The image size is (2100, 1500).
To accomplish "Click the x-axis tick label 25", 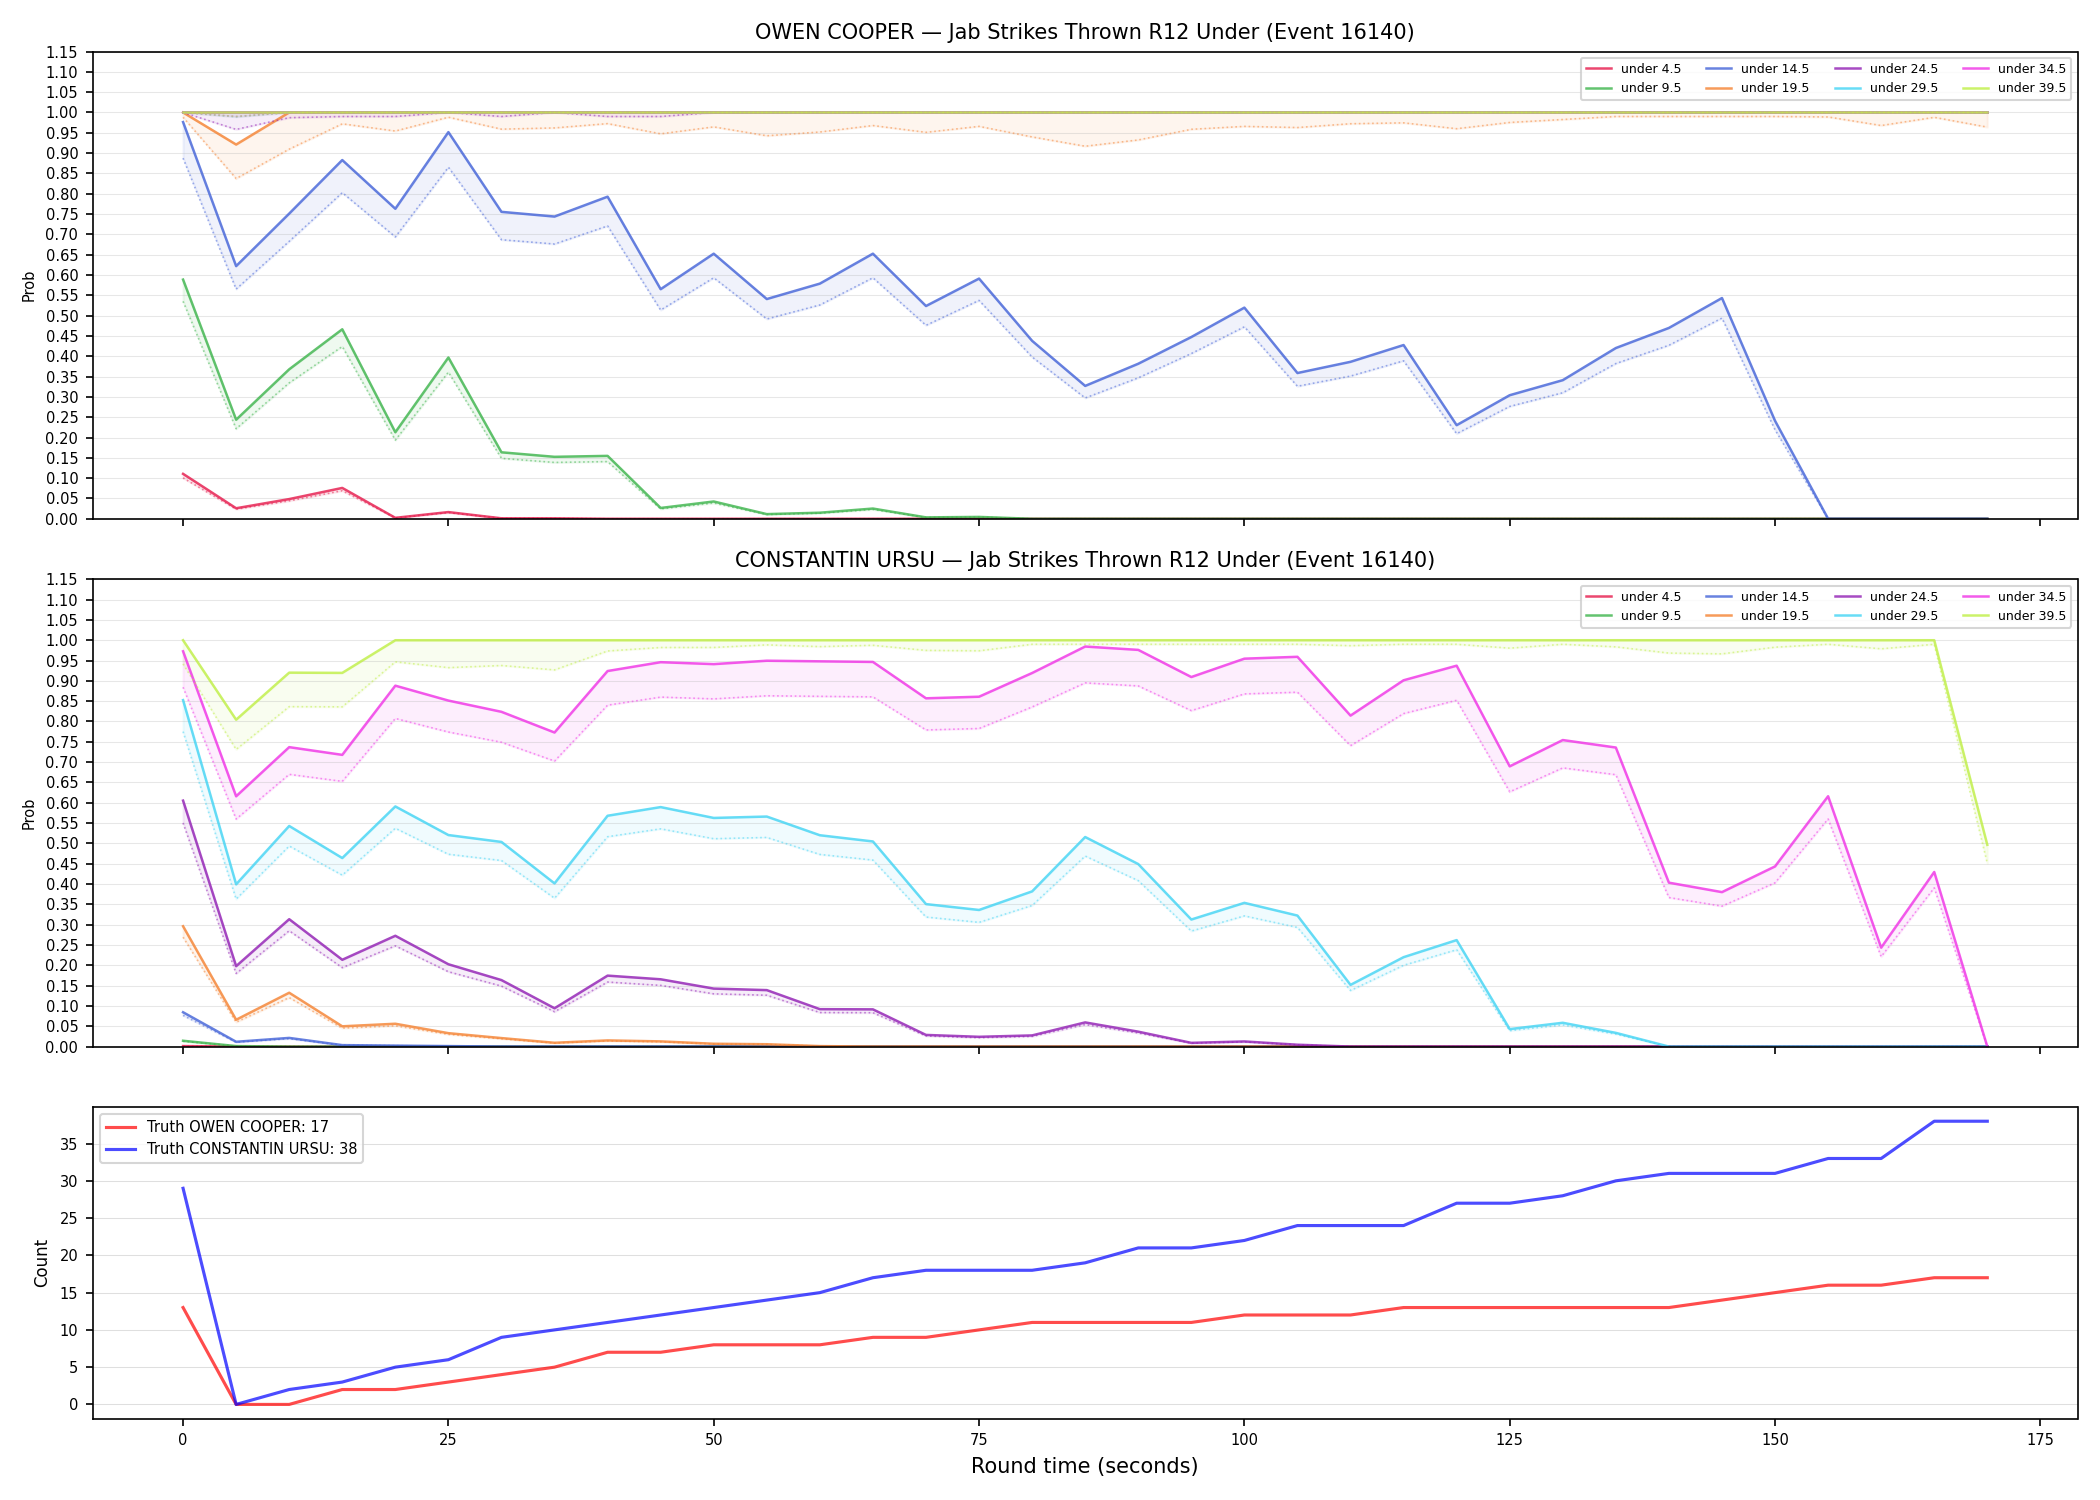I will 448,1440.
